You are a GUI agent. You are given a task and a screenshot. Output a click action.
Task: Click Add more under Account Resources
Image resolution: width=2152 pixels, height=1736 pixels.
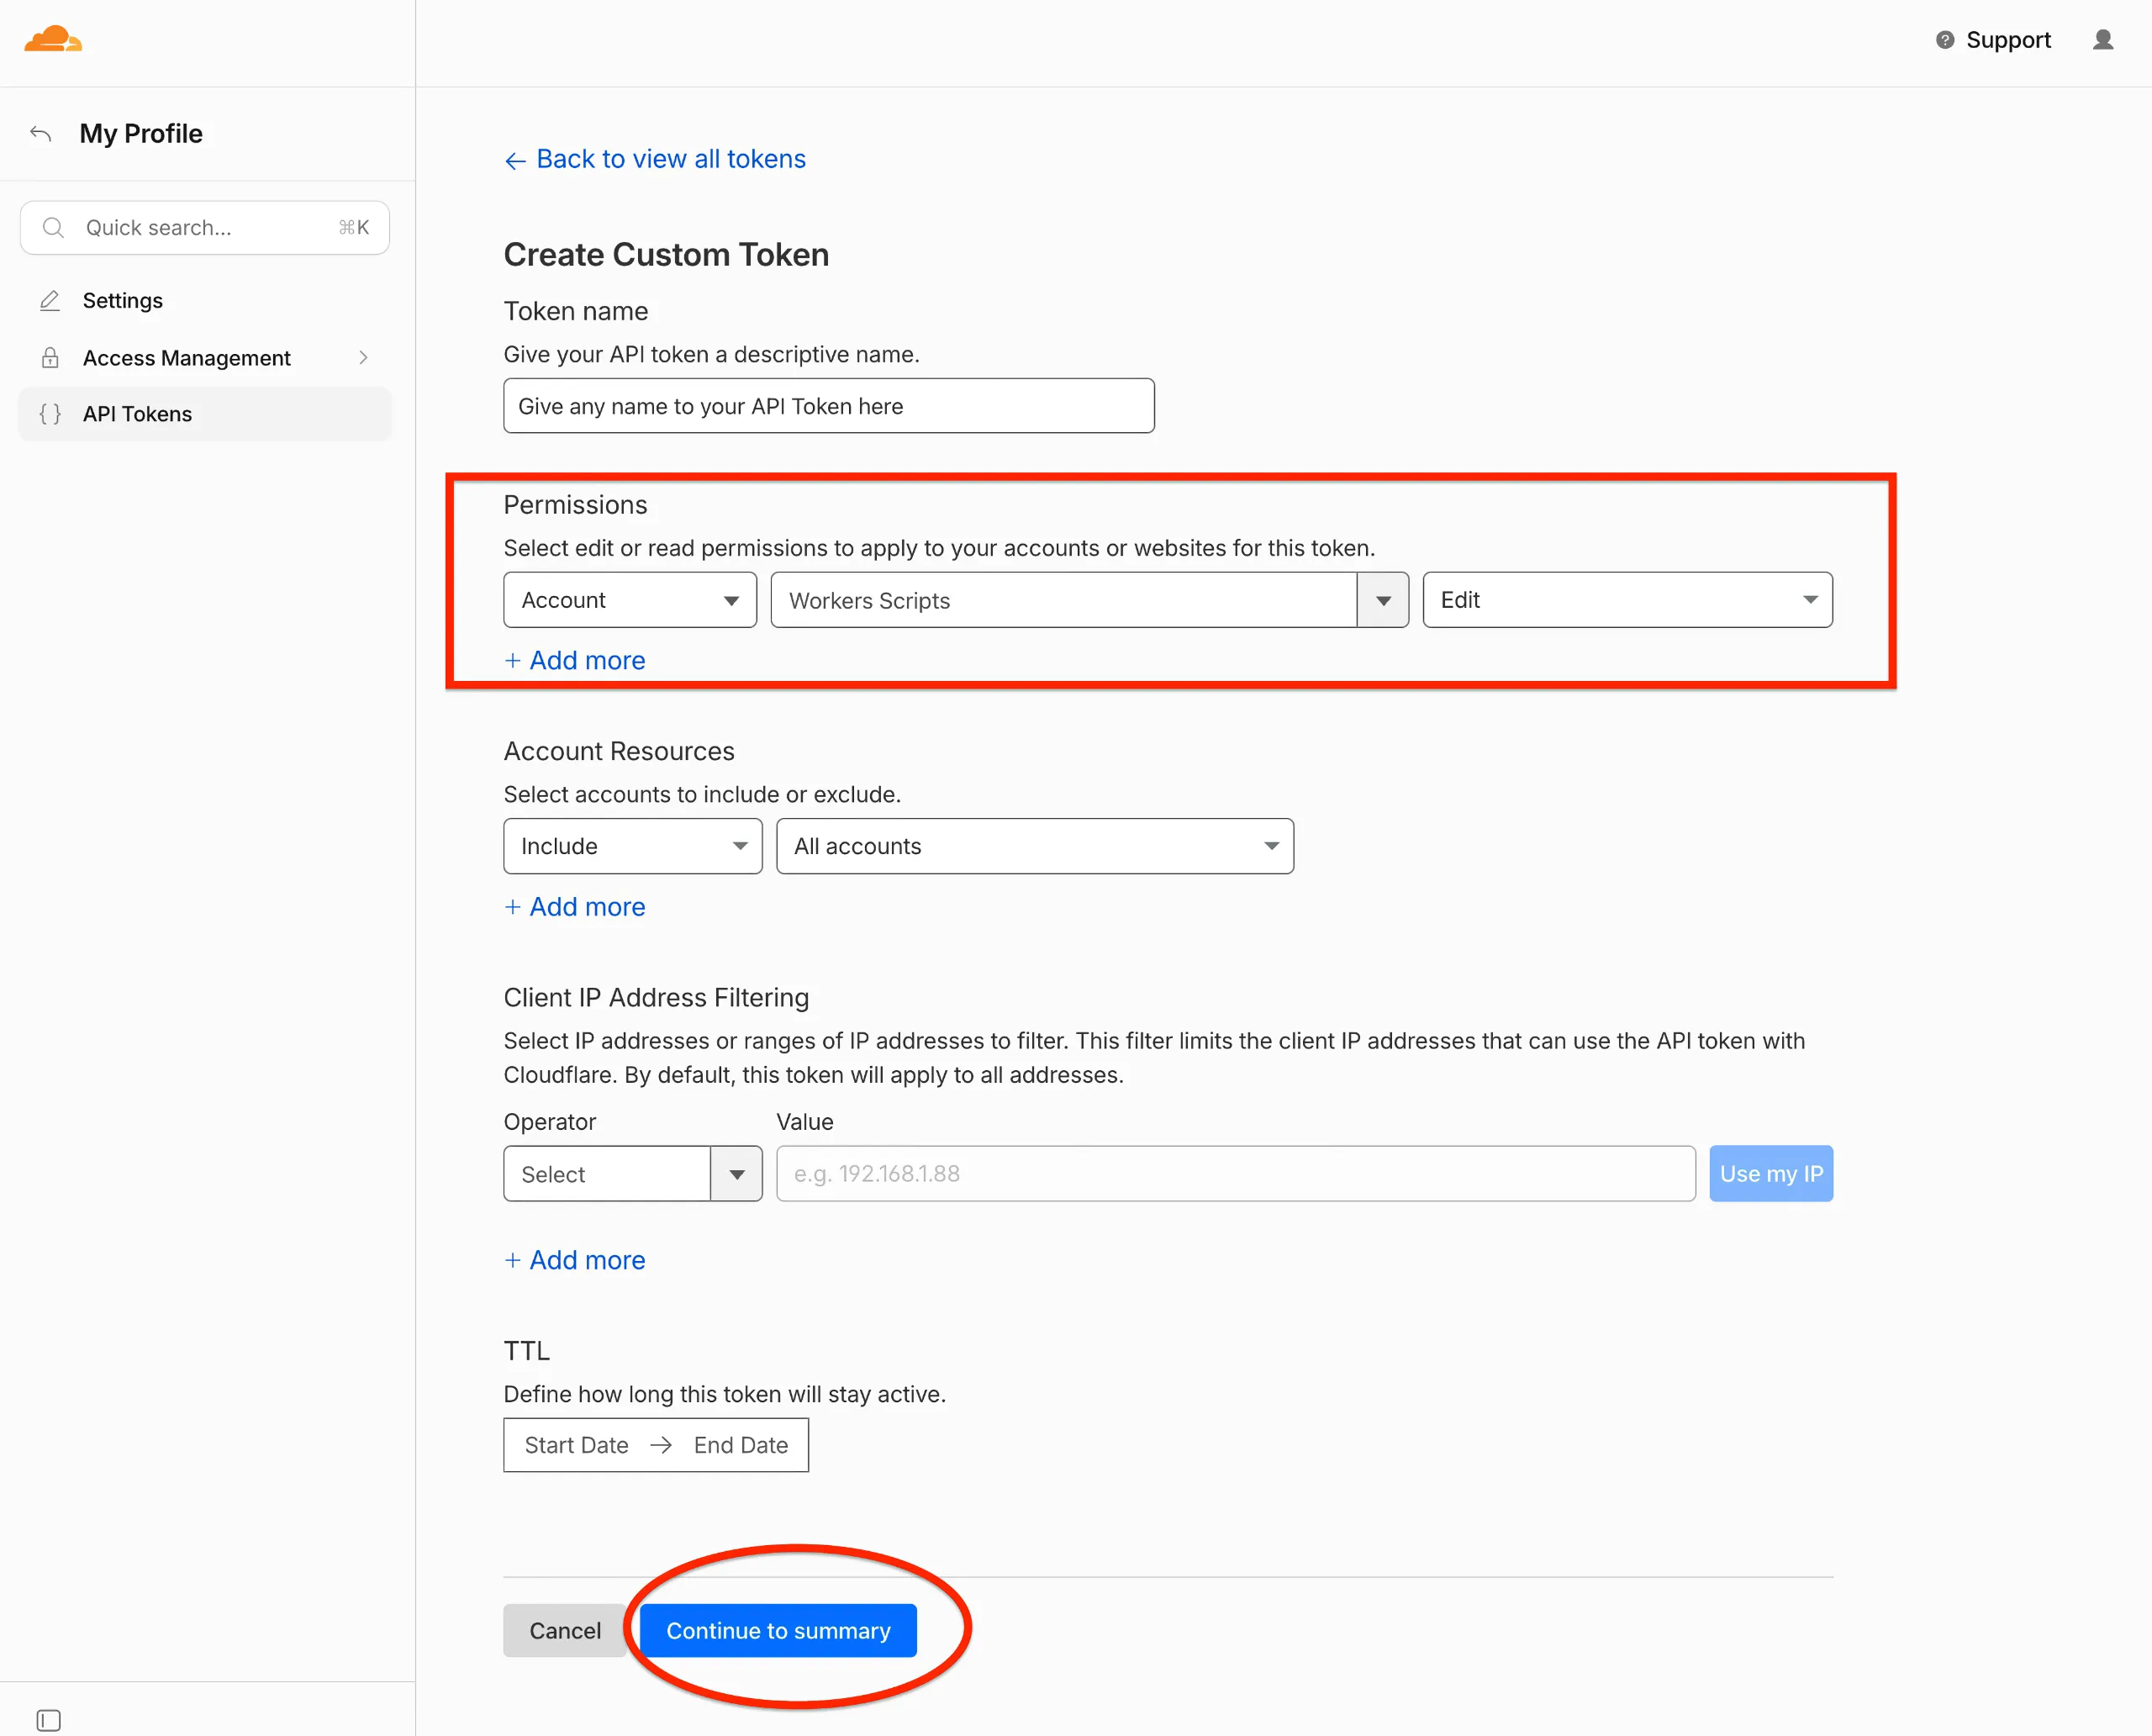(x=575, y=907)
